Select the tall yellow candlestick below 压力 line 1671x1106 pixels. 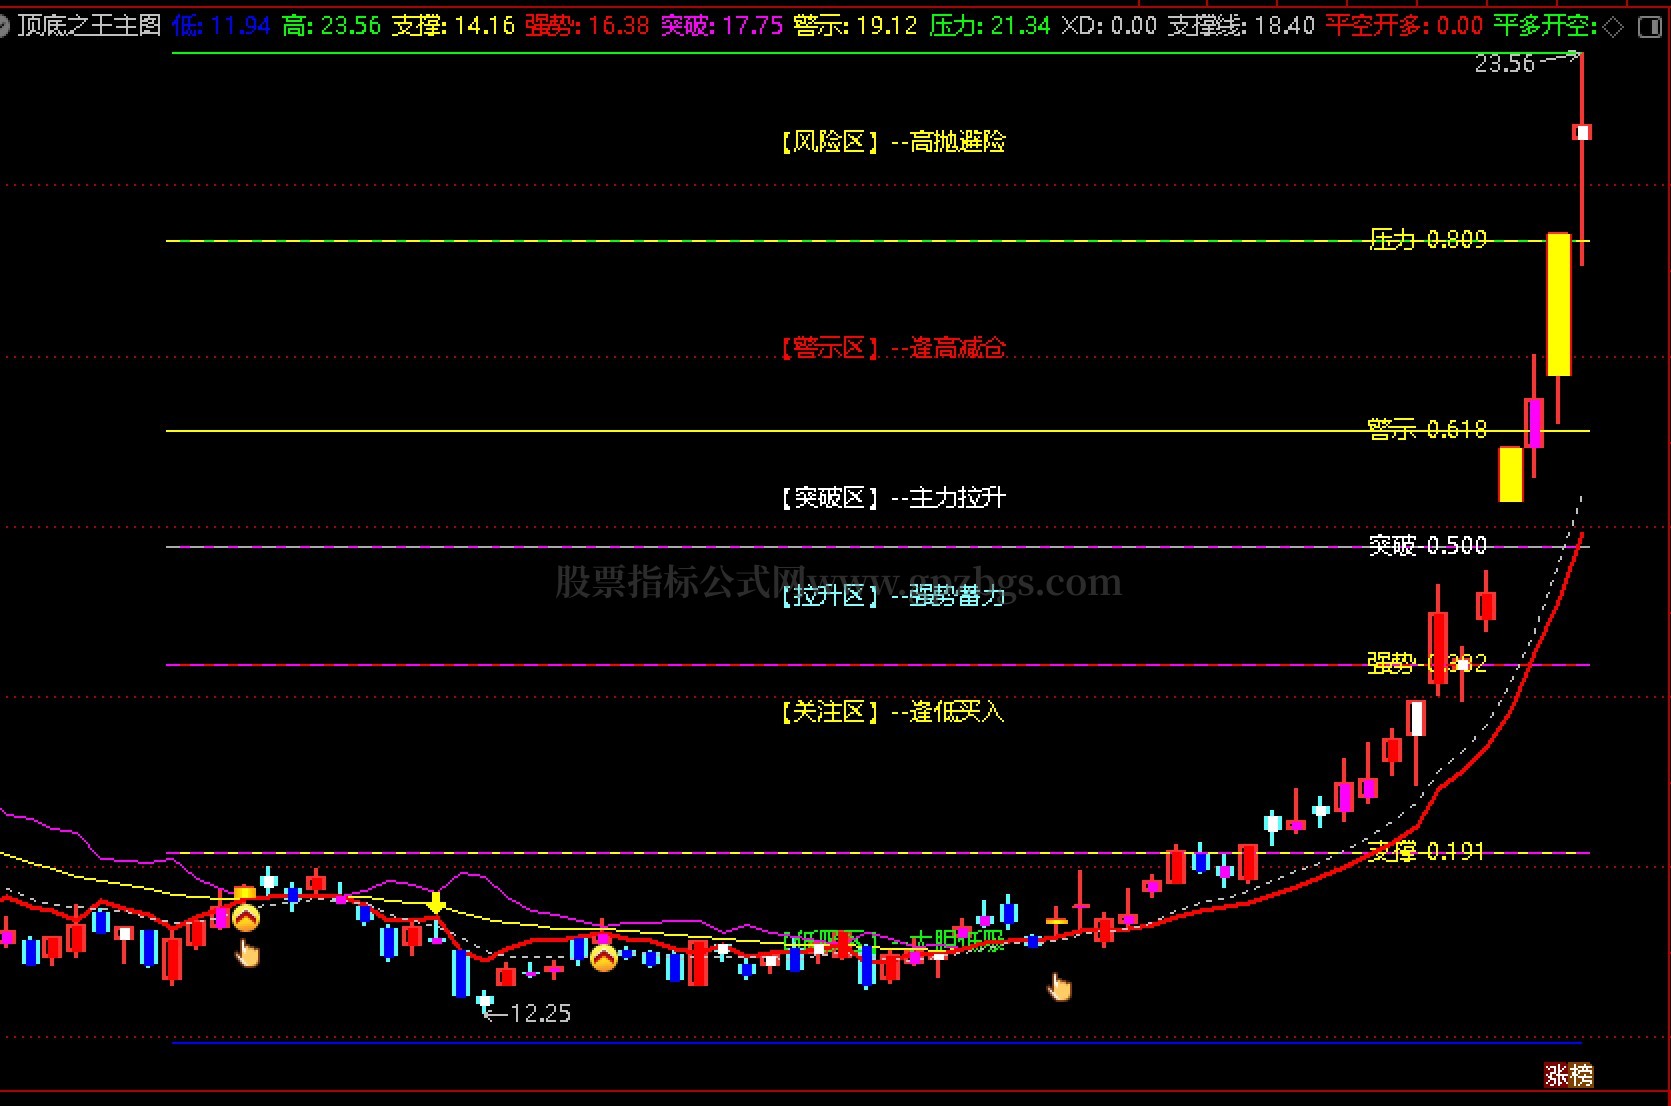coord(1558,304)
